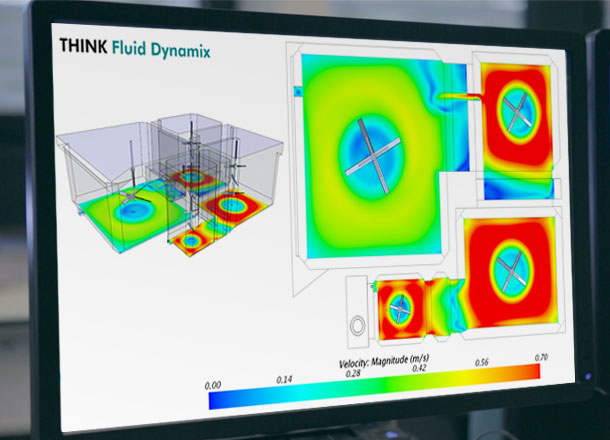
Task: Select the top-right tank impeller
Action: pyautogui.click(x=517, y=111)
